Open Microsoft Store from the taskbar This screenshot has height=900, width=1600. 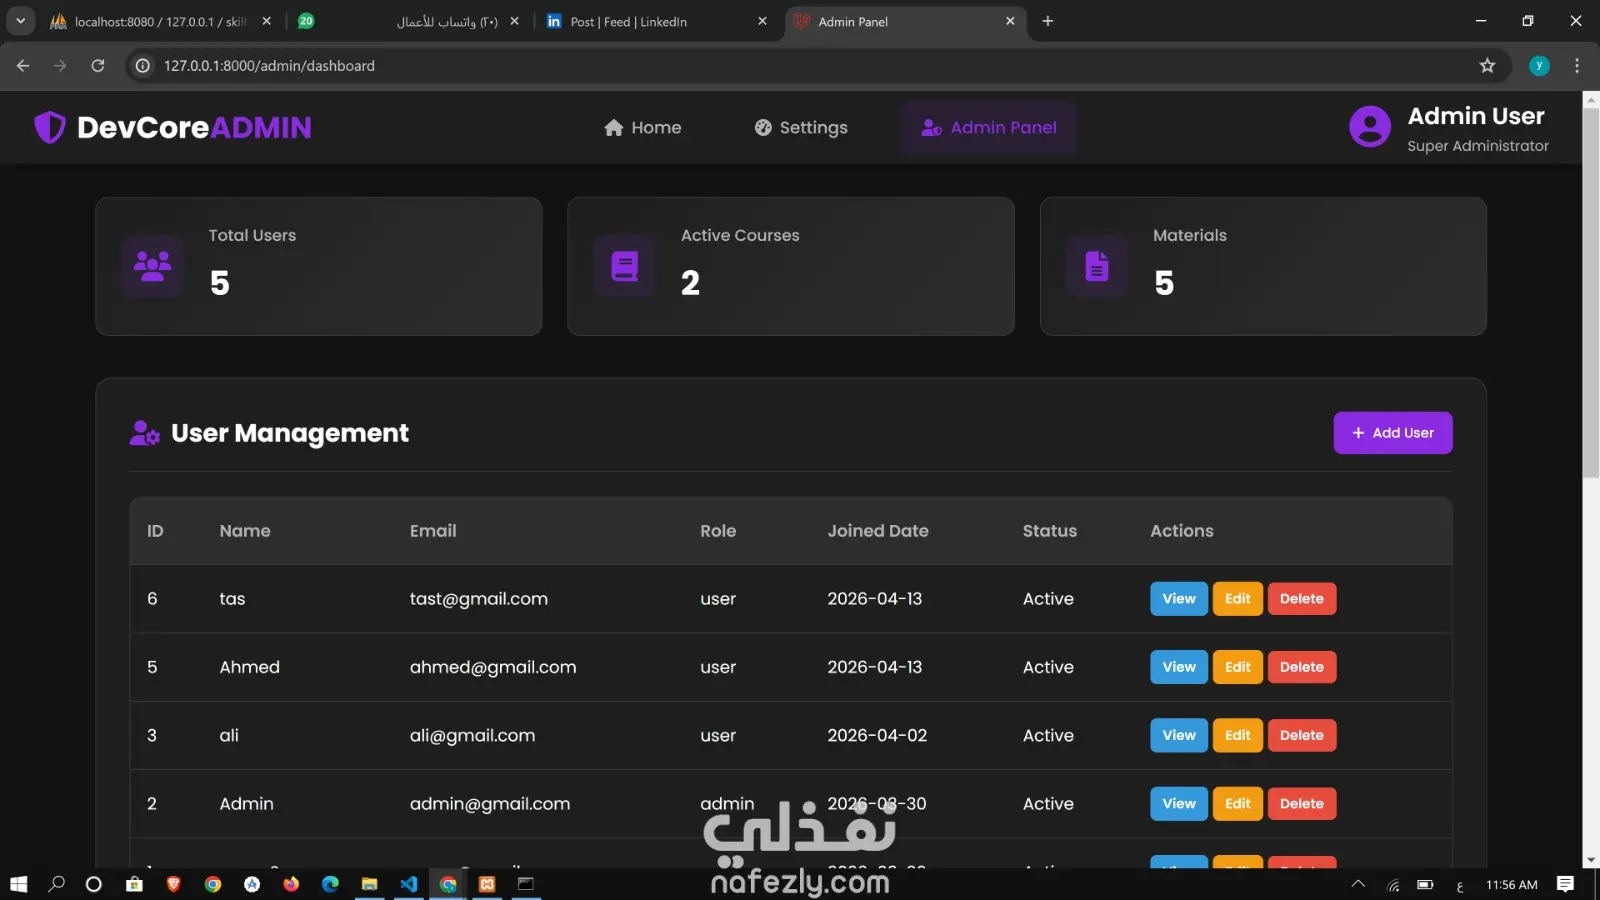point(134,884)
